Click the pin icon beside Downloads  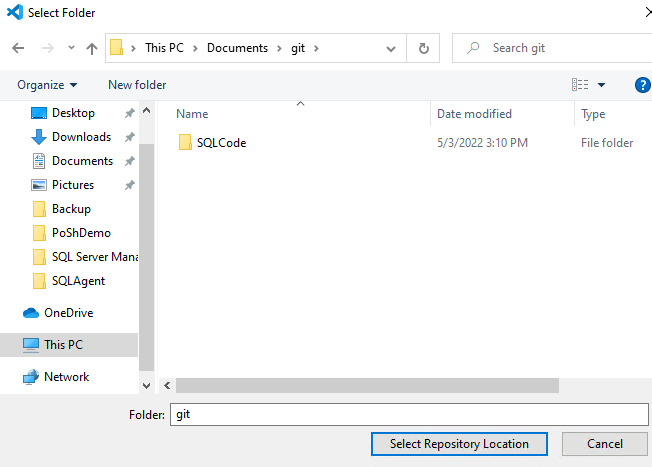(130, 137)
